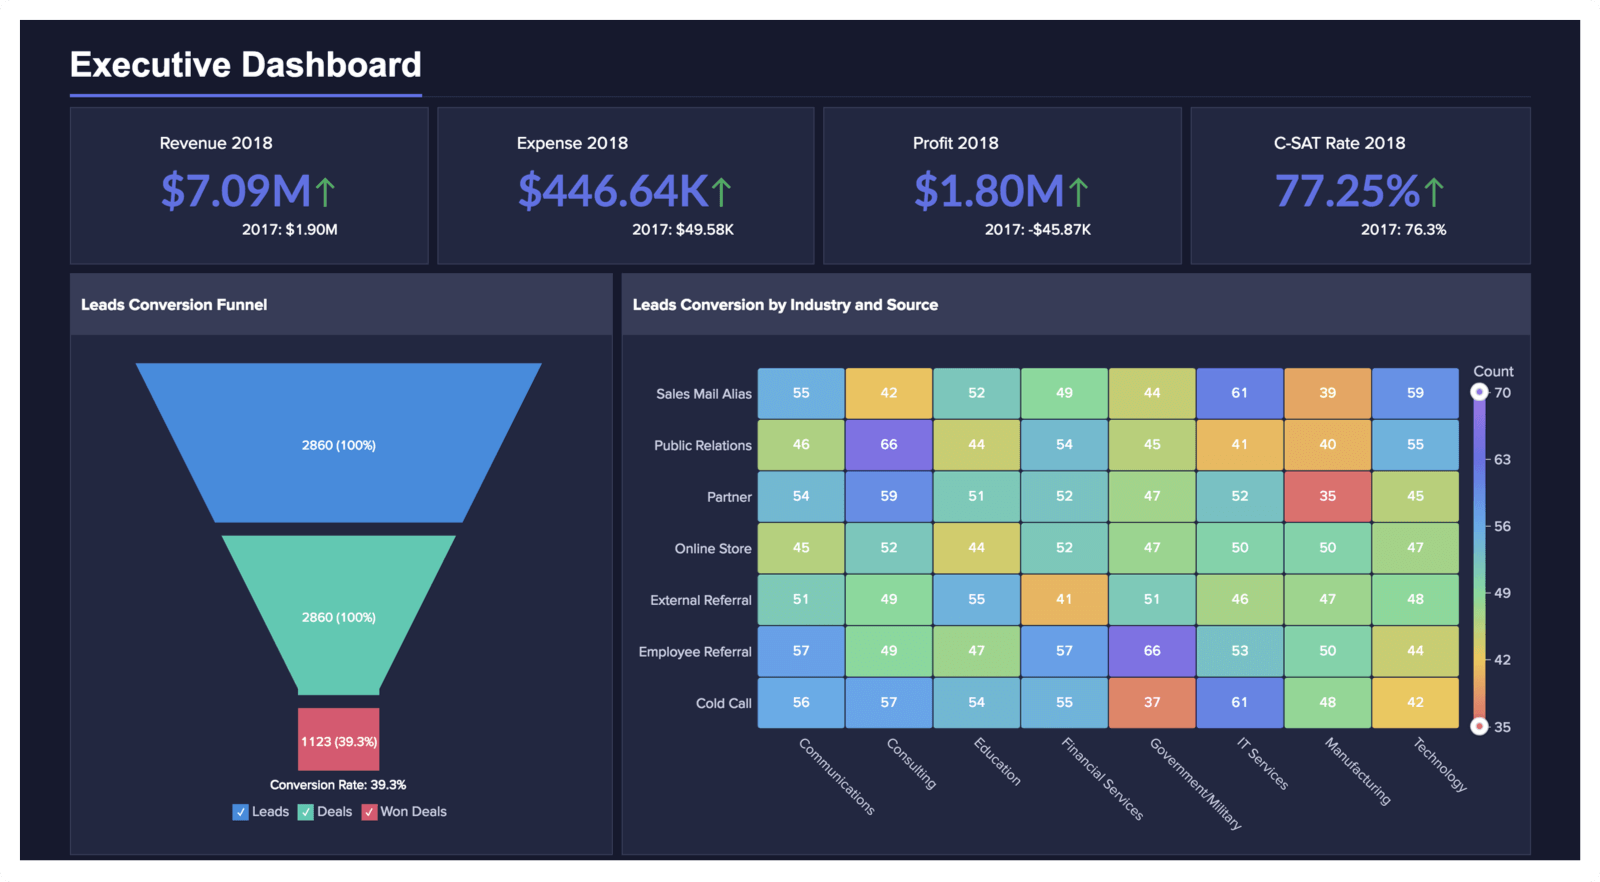Click the 2017: $1.90M comparison text
This screenshot has width=1600, height=882.
[x=290, y=230]
